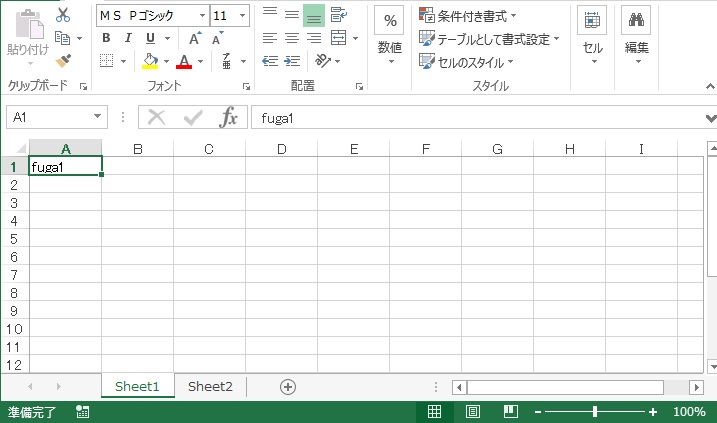
Task: Open Conditional Formatting (条件付き書式)
Action: tap(468, 16)
